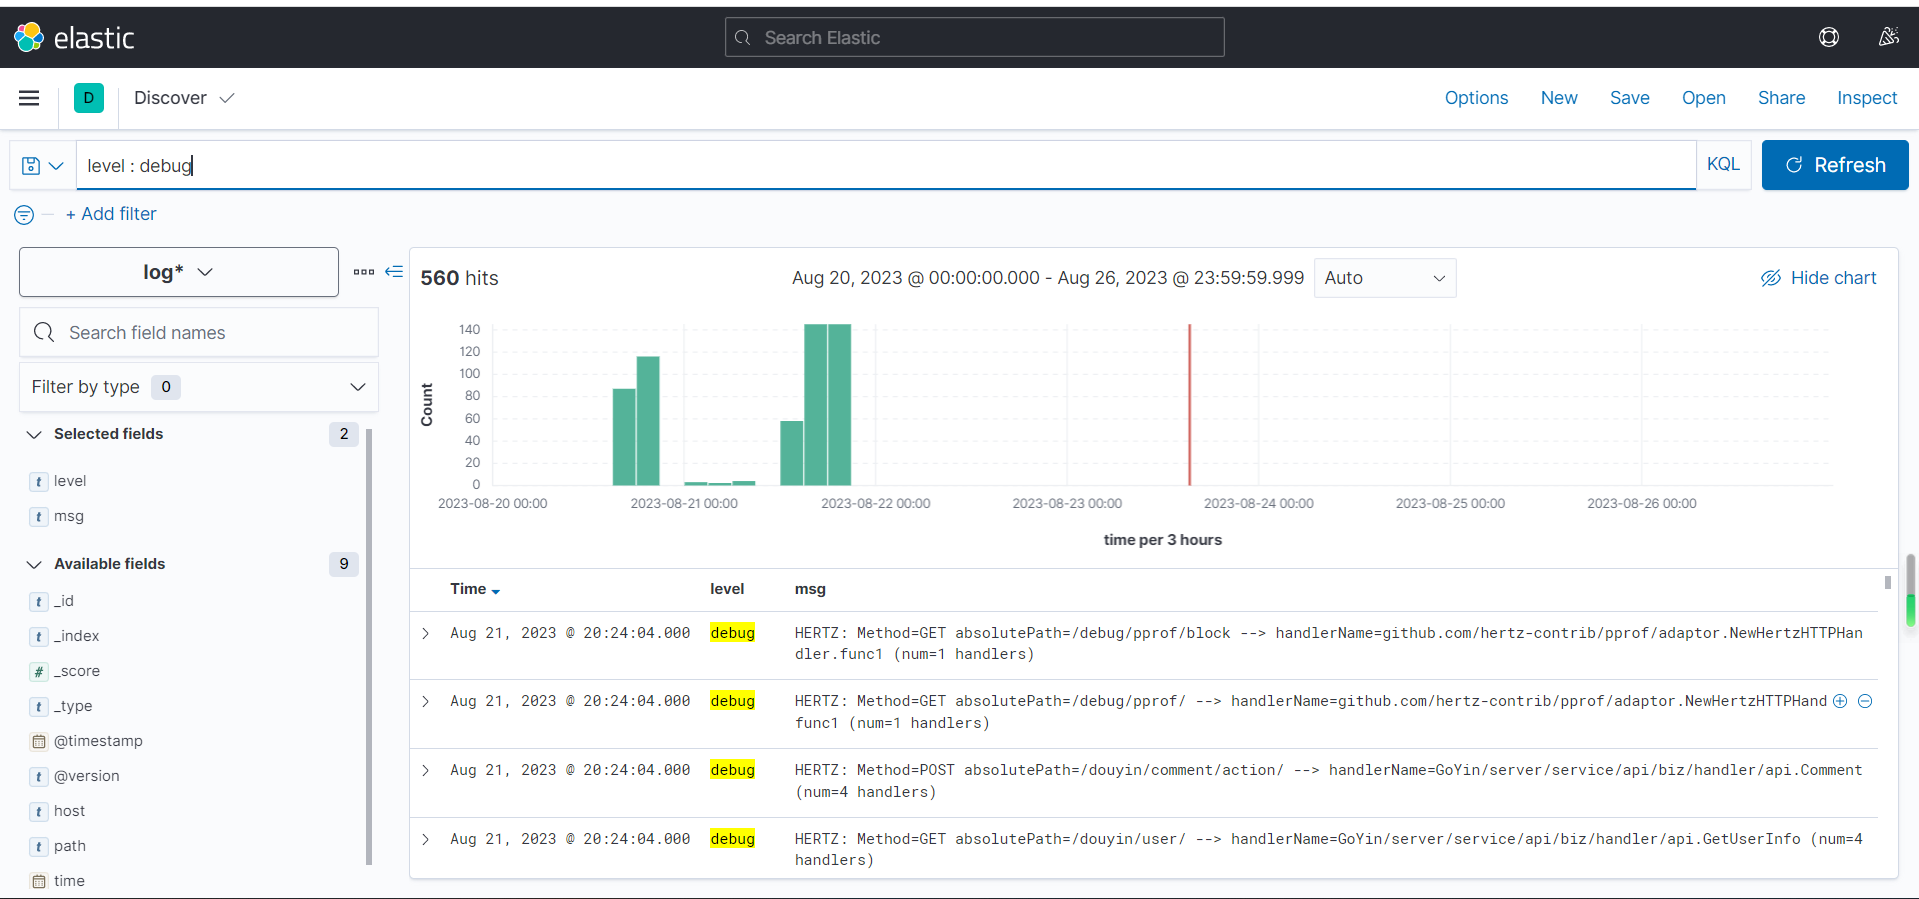Click the date range Aug 20 – Aug 26 text
The height and width of the screenshot is (899, 1919).
pyautogui.click(x=1048, y=278)
